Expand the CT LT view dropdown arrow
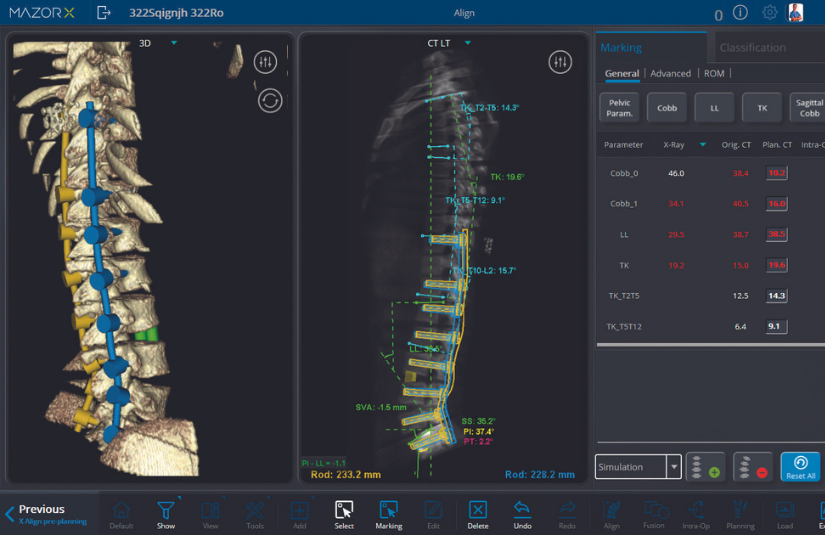 coord(467,43)
